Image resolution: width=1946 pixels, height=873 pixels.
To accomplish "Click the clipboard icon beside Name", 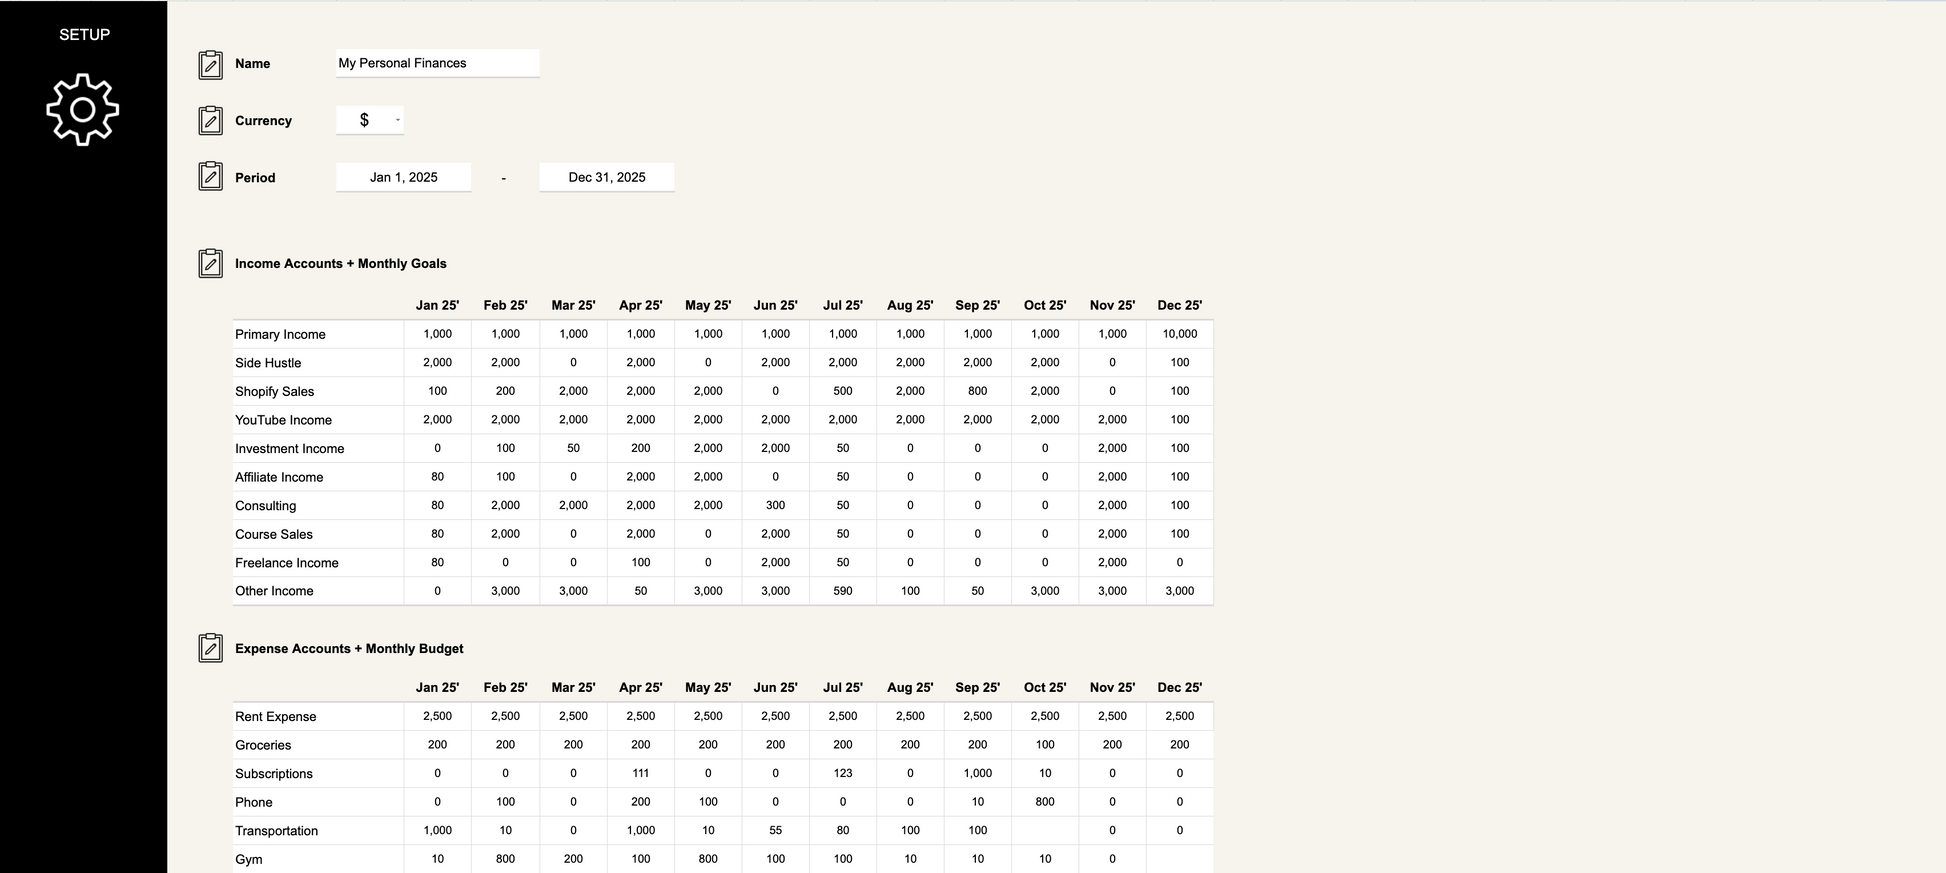I will point(210,64).
